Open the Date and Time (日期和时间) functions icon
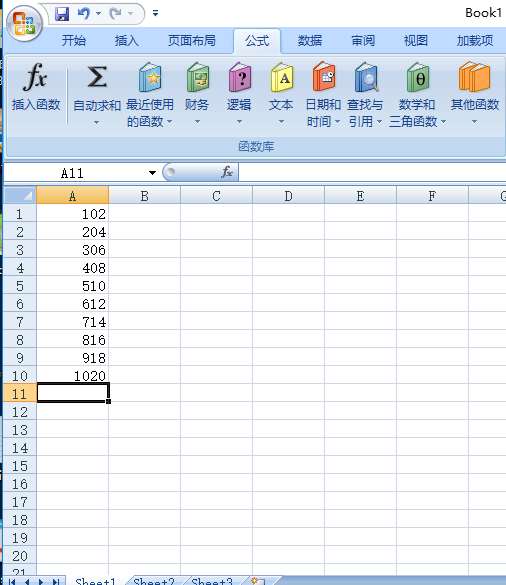This screenshot has width=506, height=585. pos(324,77)
